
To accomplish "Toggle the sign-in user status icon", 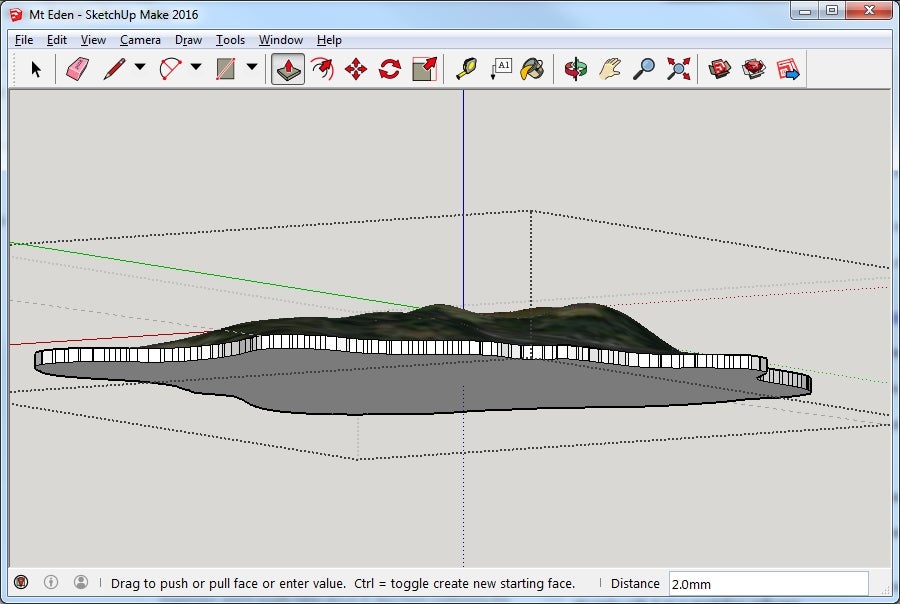I will [81, 582].
